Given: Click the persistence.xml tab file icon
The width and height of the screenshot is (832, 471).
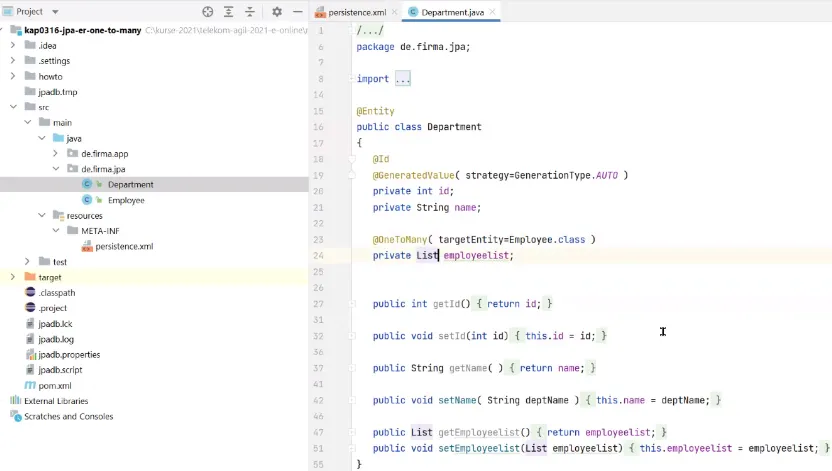Looking at the screenshot, I should pyautogui.click(x=319, y=12).
